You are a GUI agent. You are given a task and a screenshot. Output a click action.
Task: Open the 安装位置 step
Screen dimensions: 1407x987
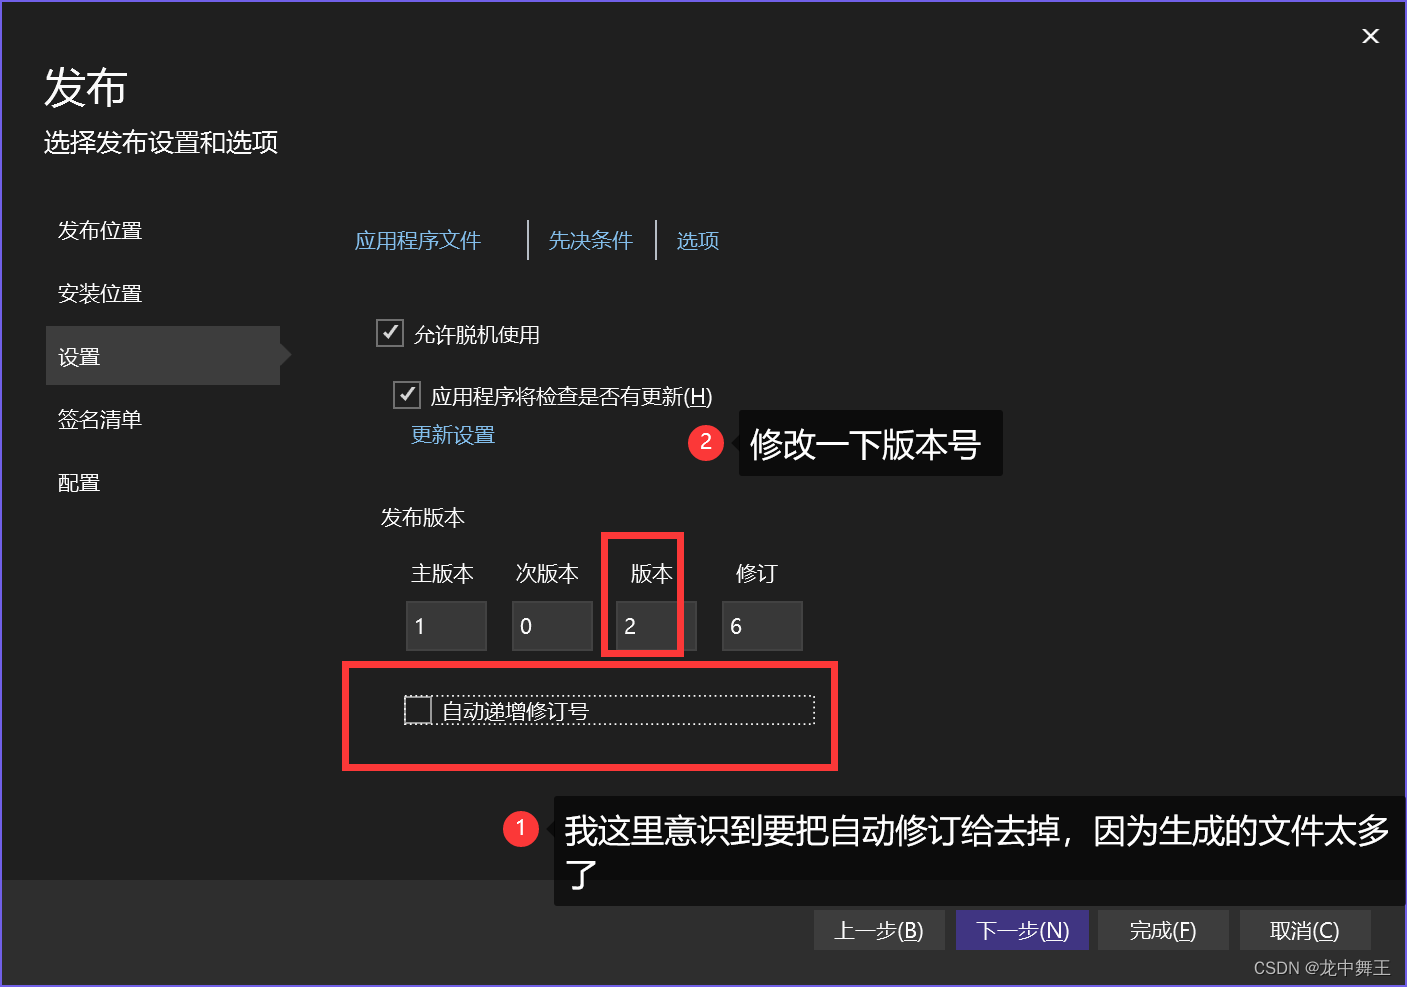coord(100,294)
